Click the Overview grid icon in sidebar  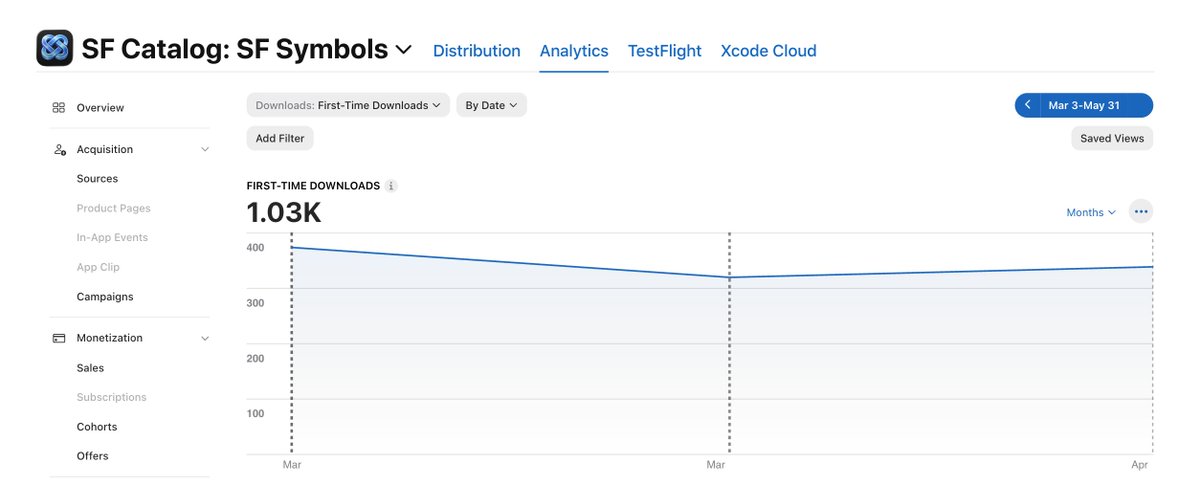(x=59, y=108)
